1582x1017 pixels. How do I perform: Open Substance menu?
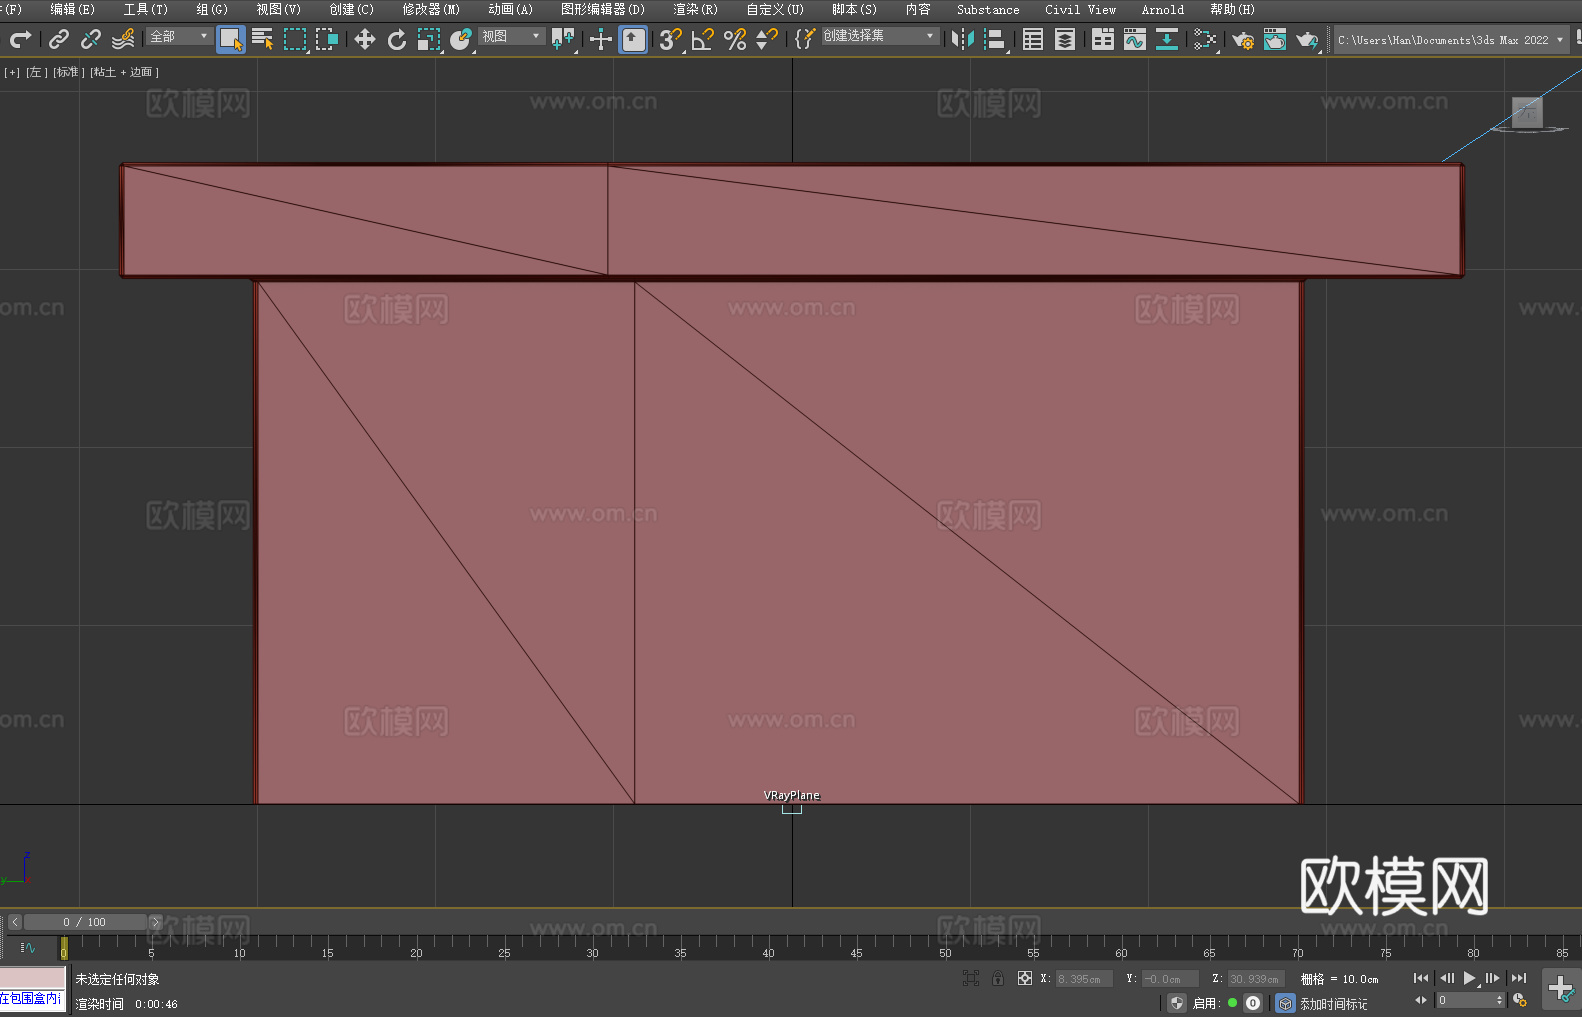point(988,9)
